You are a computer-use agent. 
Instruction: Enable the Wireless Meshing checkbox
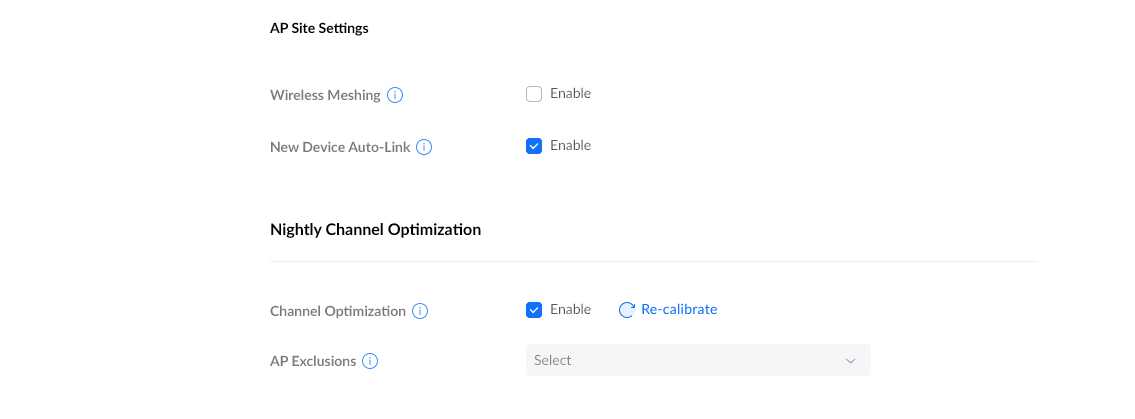coord(534,94)
